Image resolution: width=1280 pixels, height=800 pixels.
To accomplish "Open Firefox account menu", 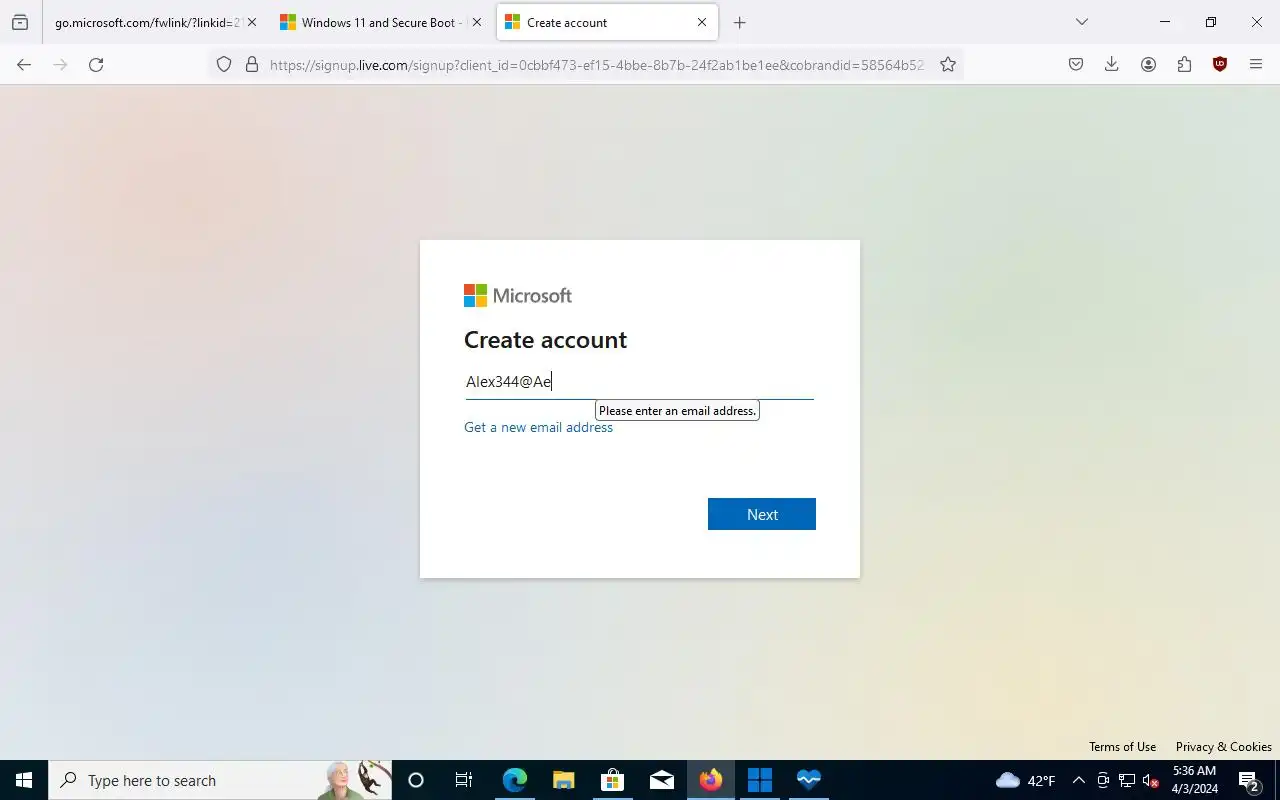I will [x=1148, y=64].
